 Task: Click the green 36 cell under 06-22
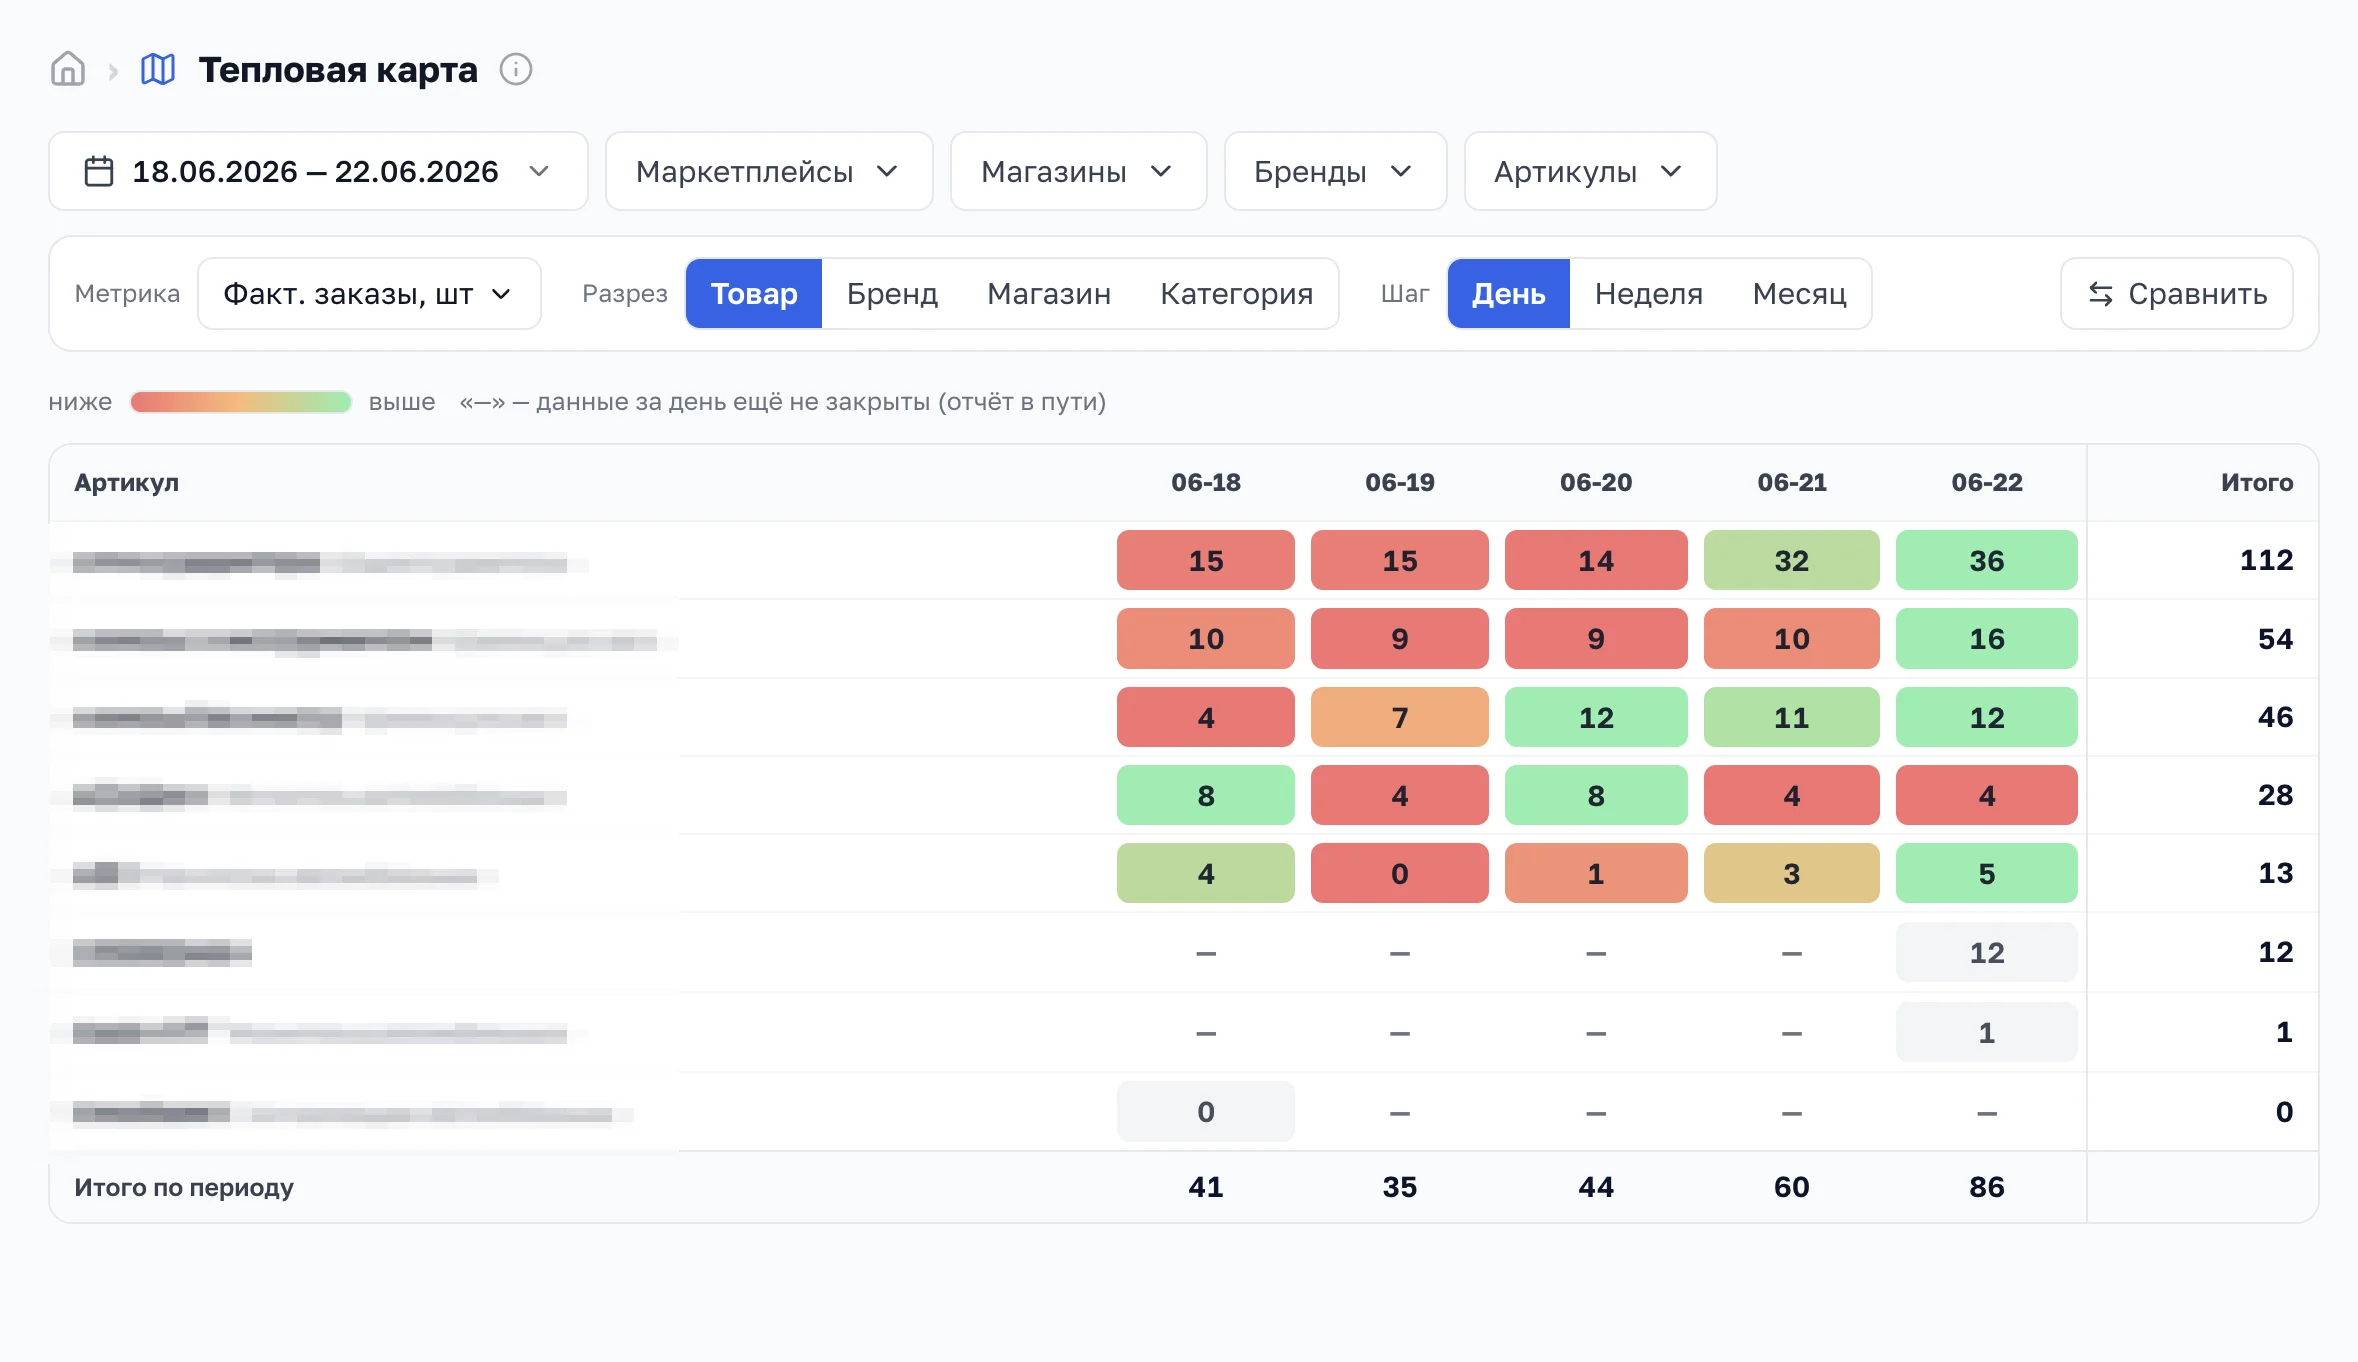coord(1986,560)
